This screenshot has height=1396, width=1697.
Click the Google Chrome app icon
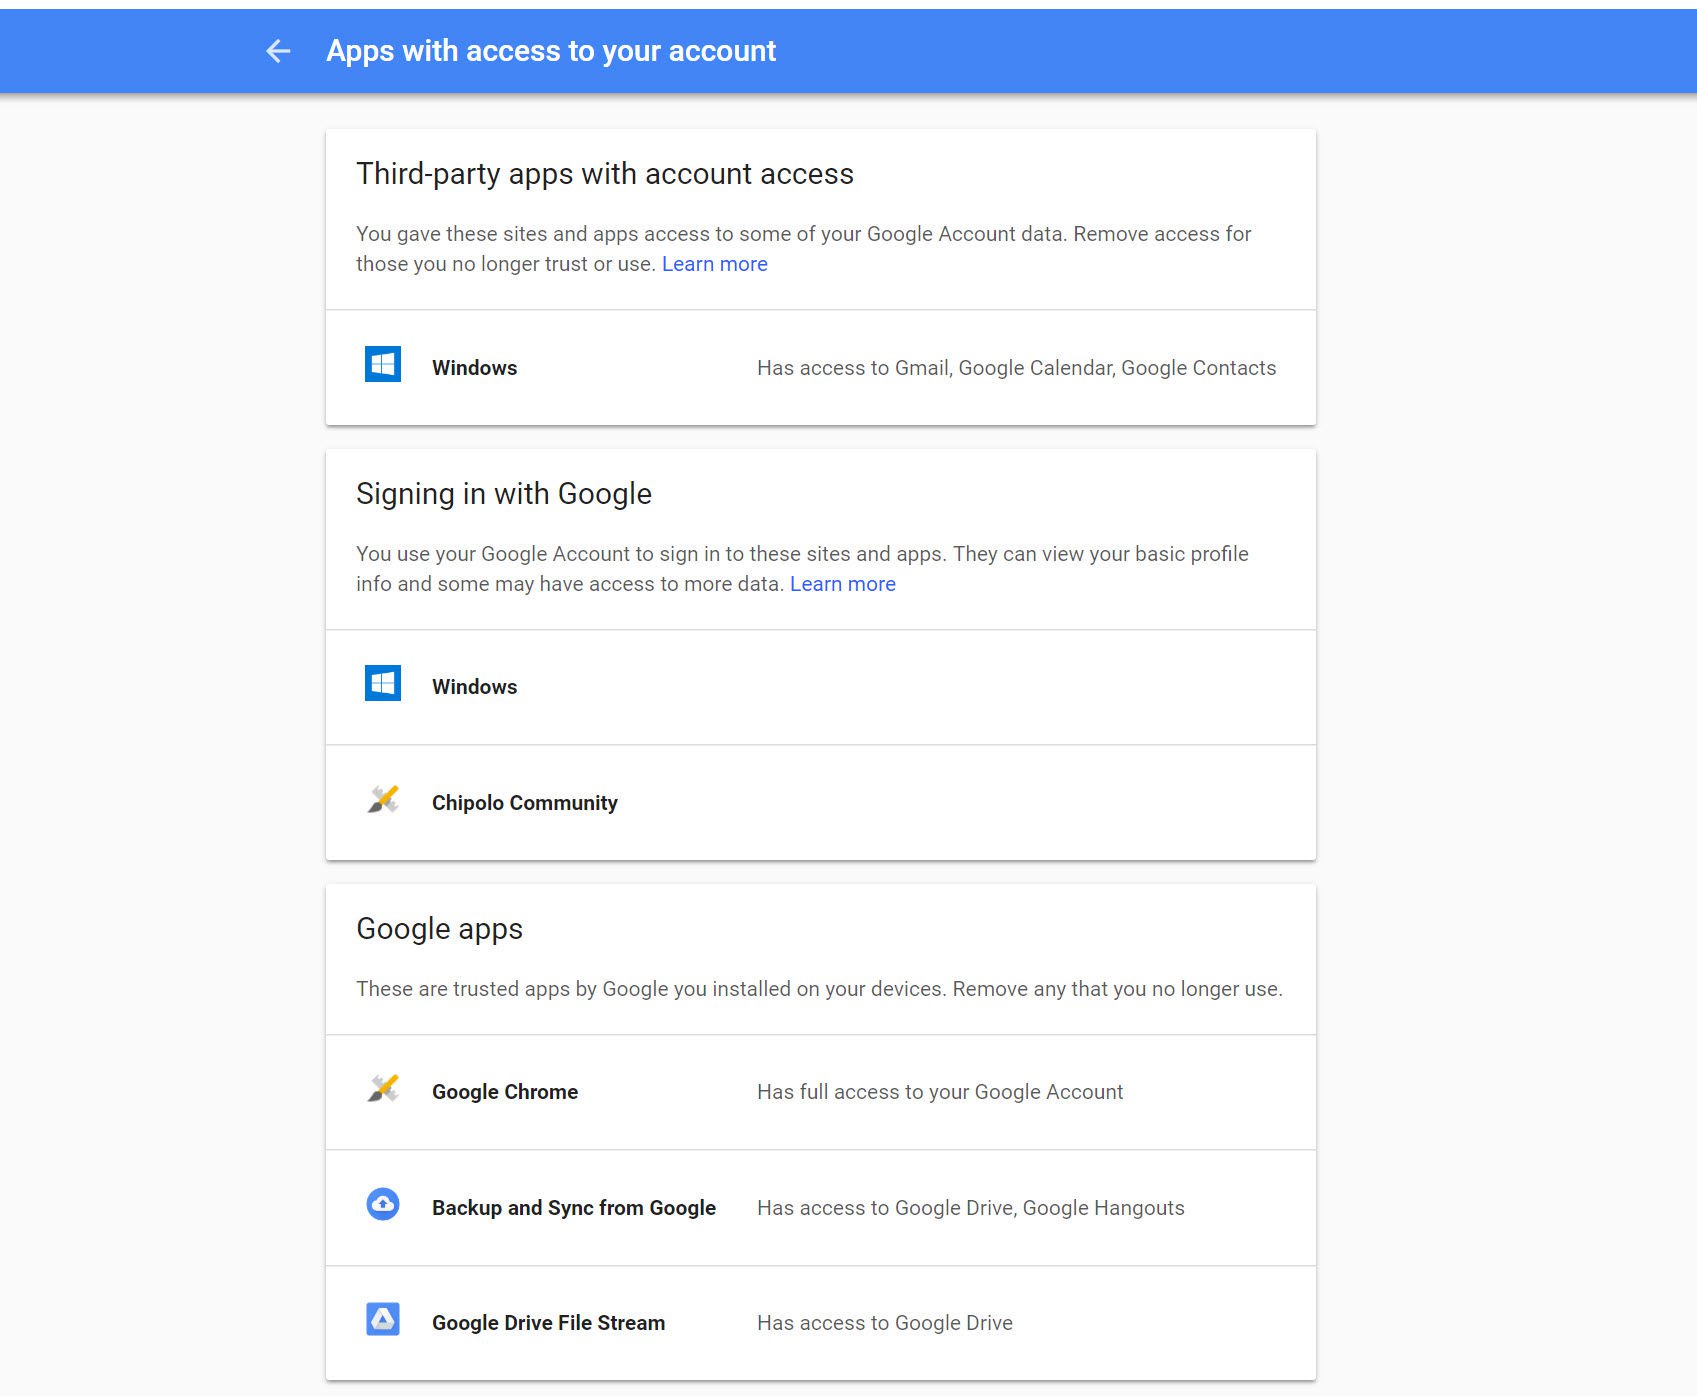383,1089
